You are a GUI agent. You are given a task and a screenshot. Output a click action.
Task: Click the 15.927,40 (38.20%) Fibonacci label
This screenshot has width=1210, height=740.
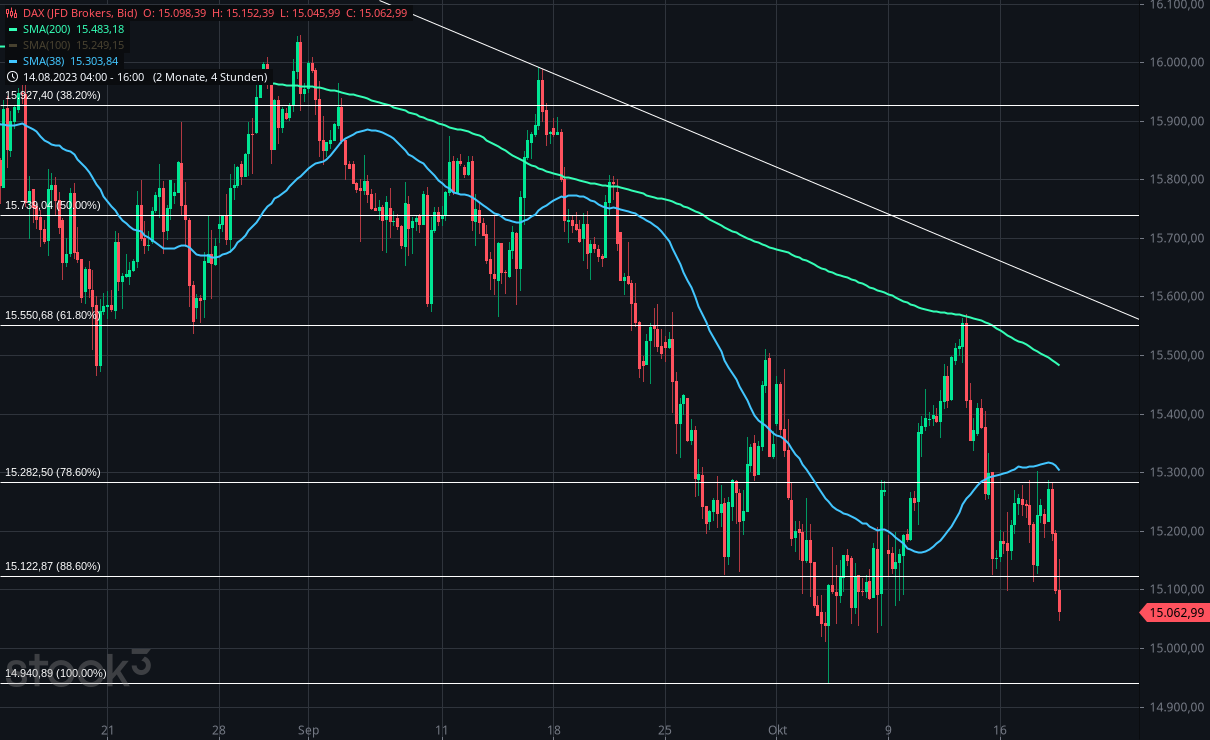point(53,96)
